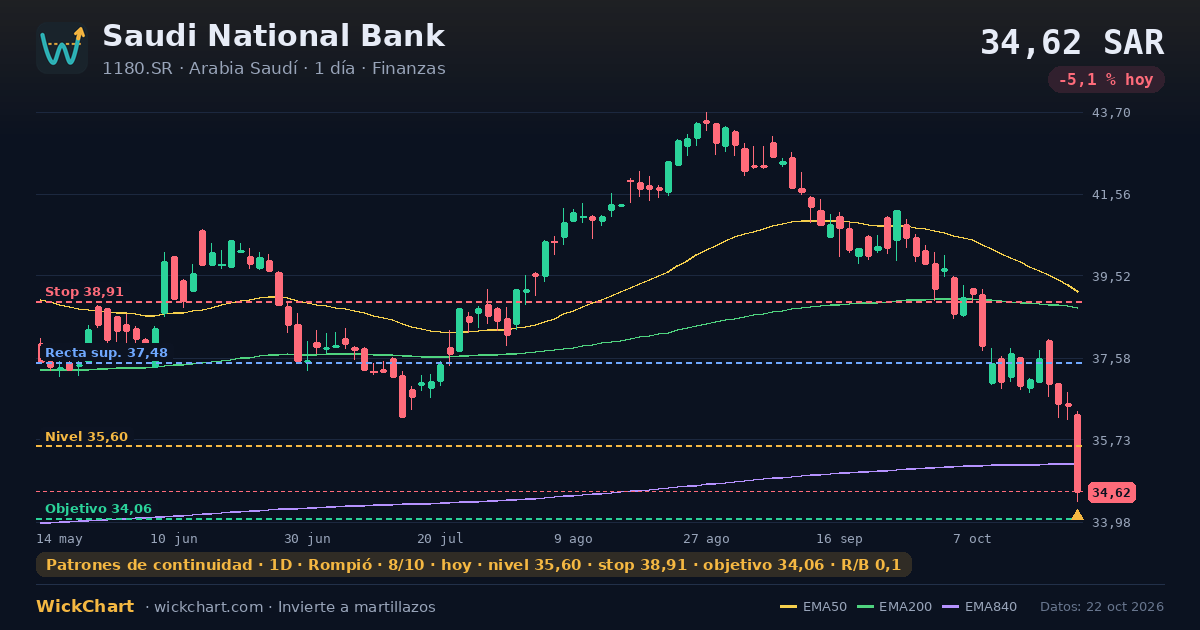This screenshot has height=630, width=1200.
Task: Click the EMA200 legend entry
Action: coord(893,607)
